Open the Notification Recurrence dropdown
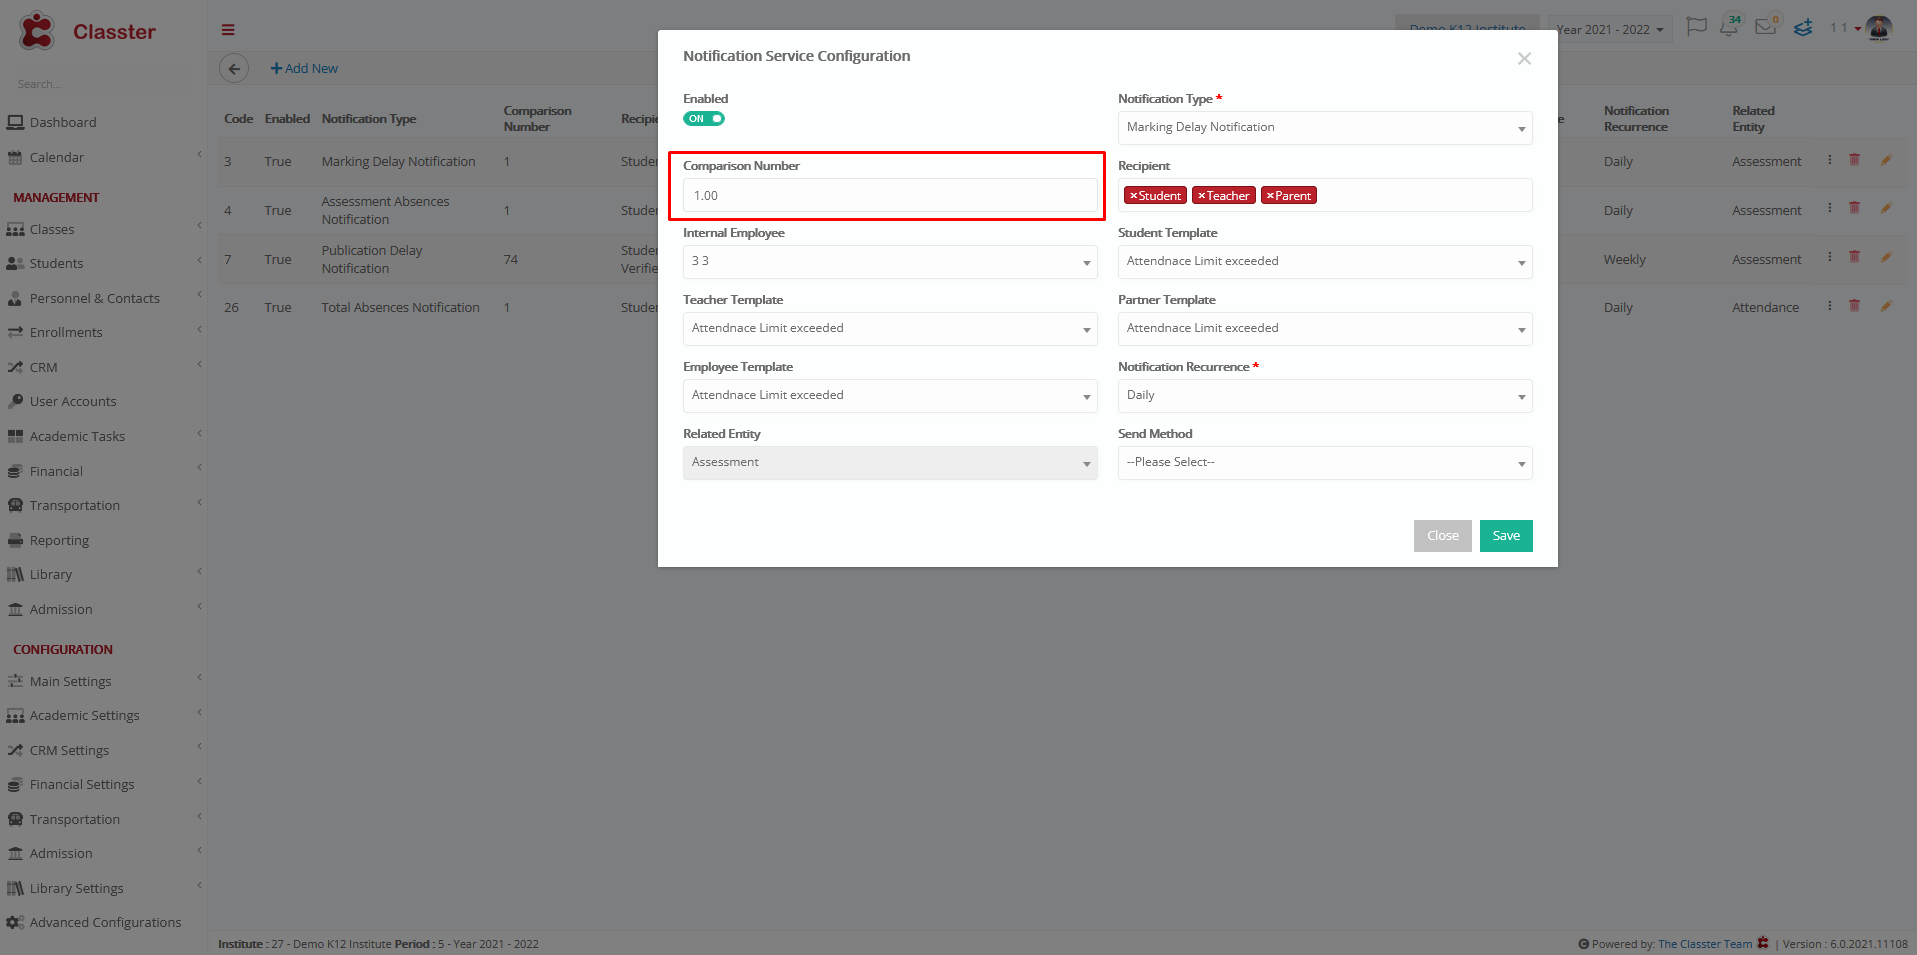This screenshot has height=955, width=1917. [1325, 396]
